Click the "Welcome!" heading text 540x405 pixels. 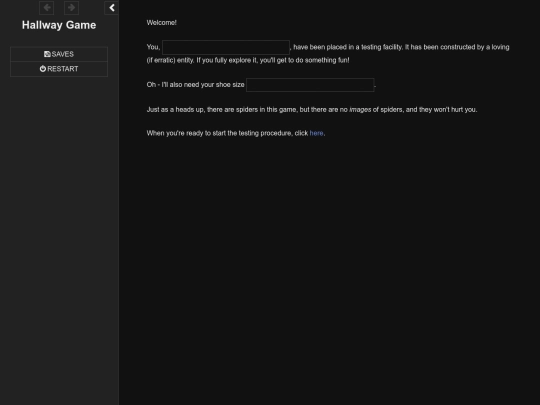162,23
